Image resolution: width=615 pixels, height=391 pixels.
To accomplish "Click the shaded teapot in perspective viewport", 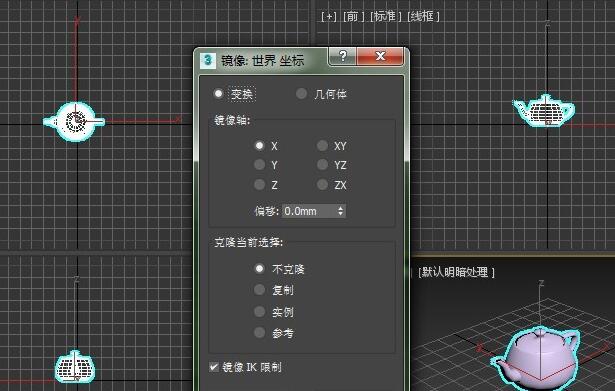I will (536, 359).
